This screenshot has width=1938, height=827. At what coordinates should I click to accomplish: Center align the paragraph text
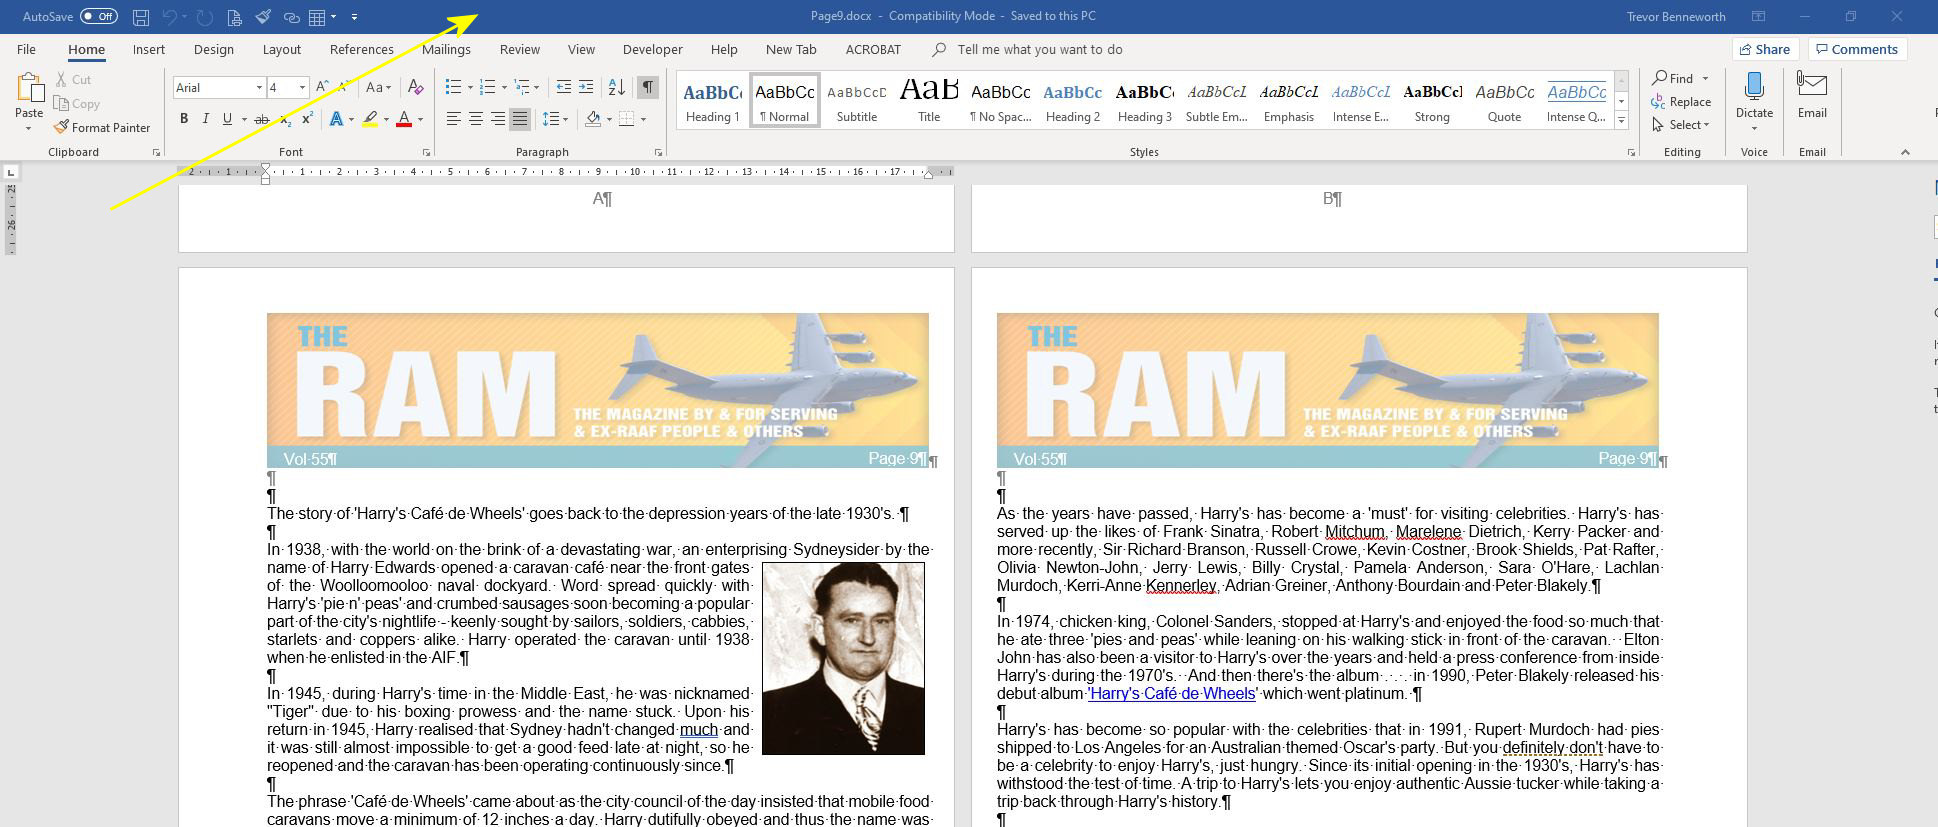[x=476, y=119]
